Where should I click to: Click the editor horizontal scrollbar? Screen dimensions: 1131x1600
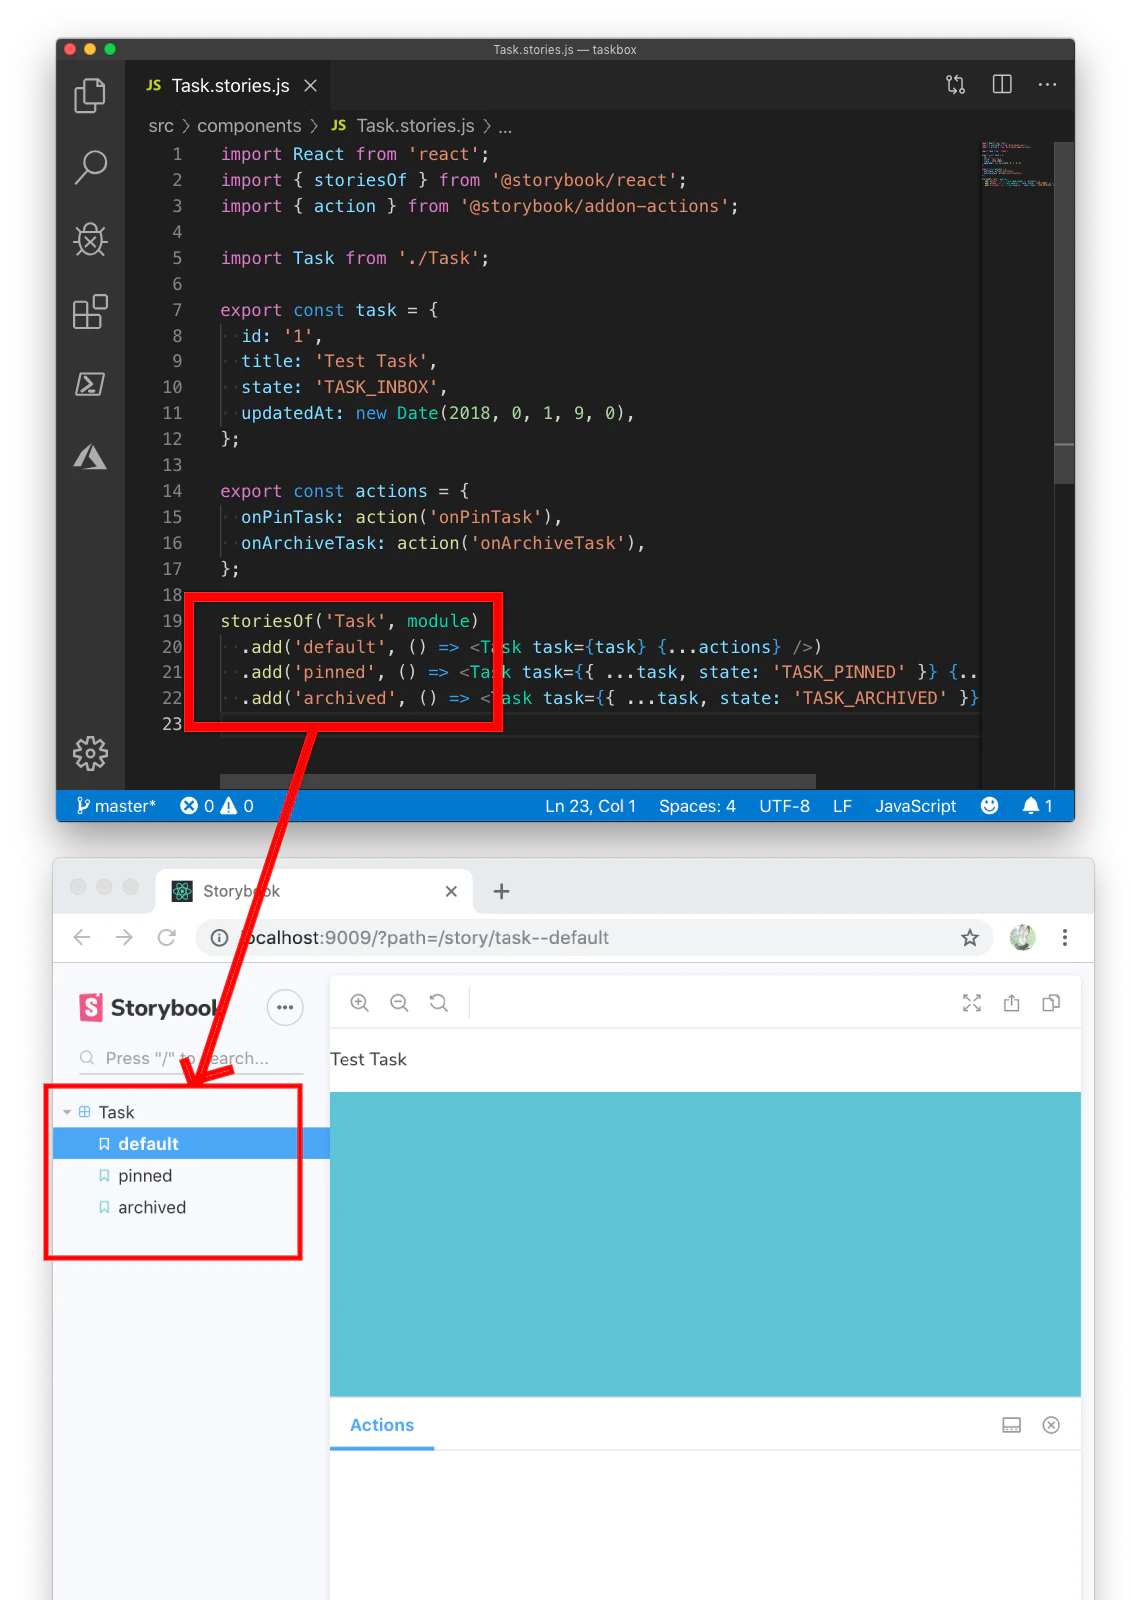[x=518, y=781]
